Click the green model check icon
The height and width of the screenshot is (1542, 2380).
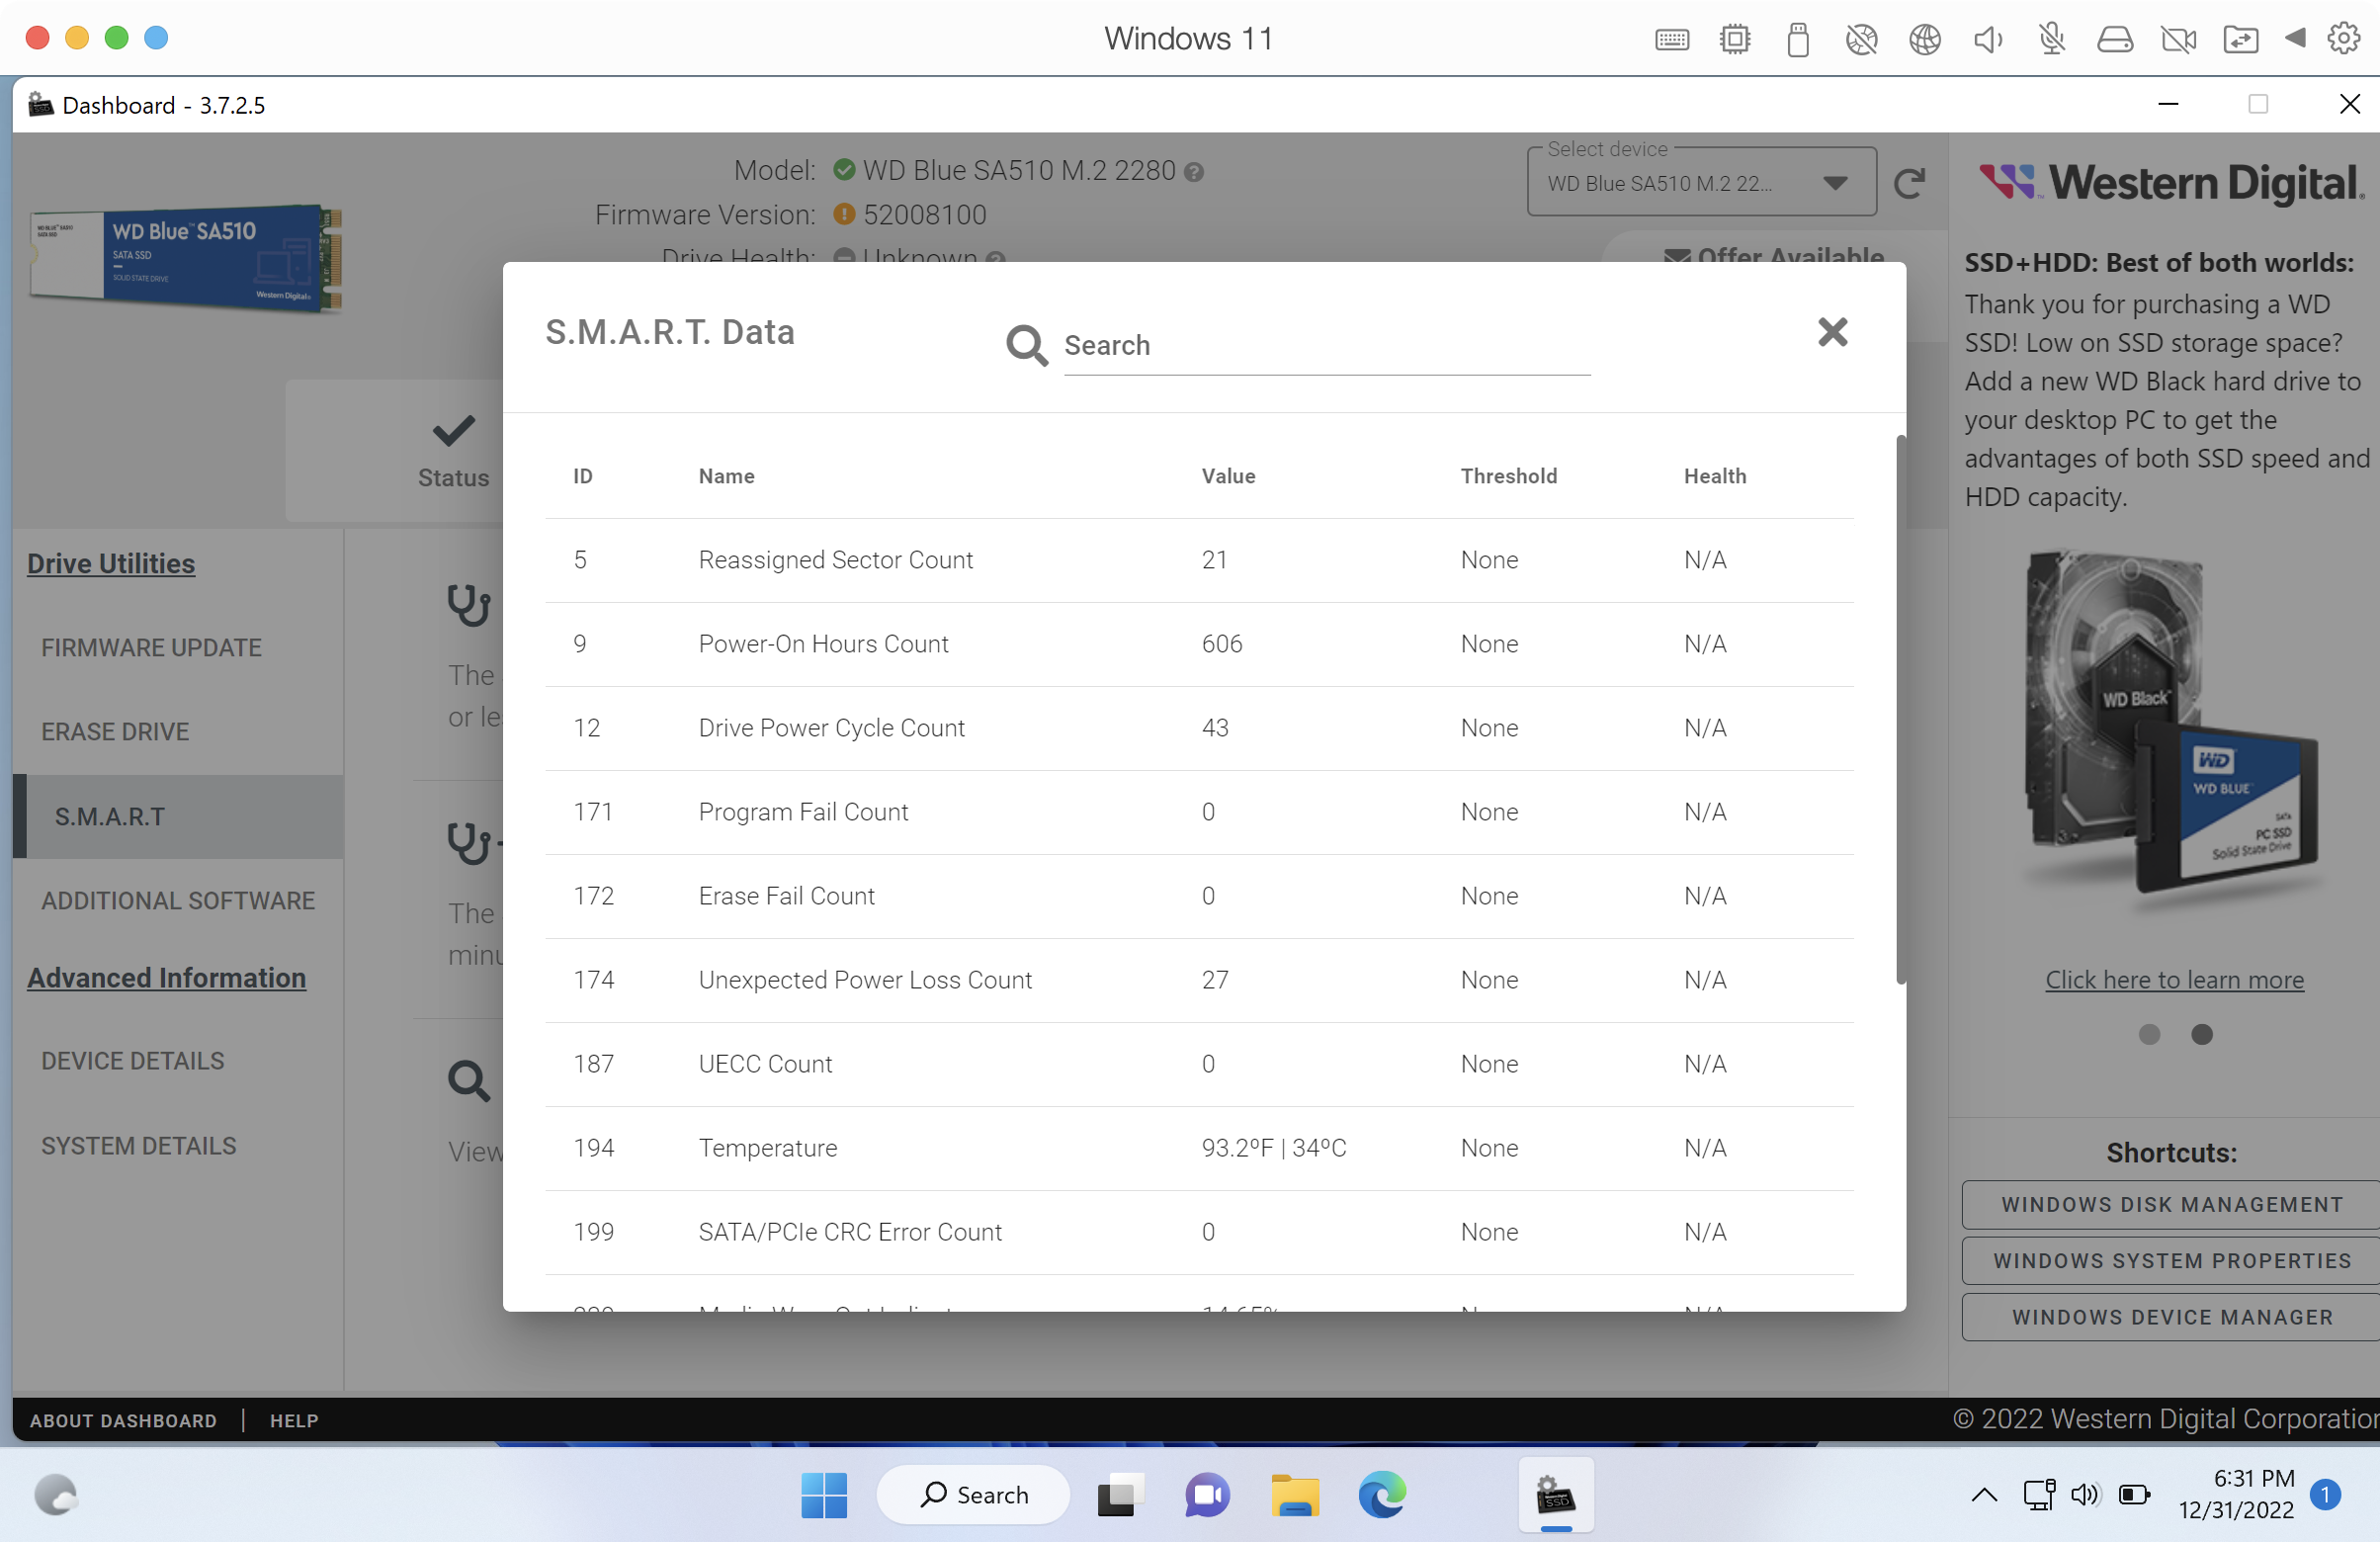[x=843, y=169]
